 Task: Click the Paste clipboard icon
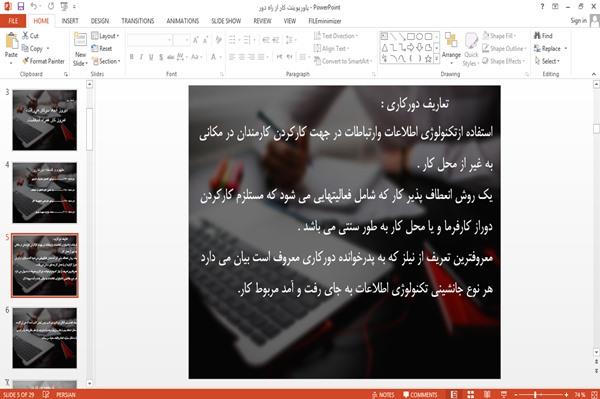point(11,41)
